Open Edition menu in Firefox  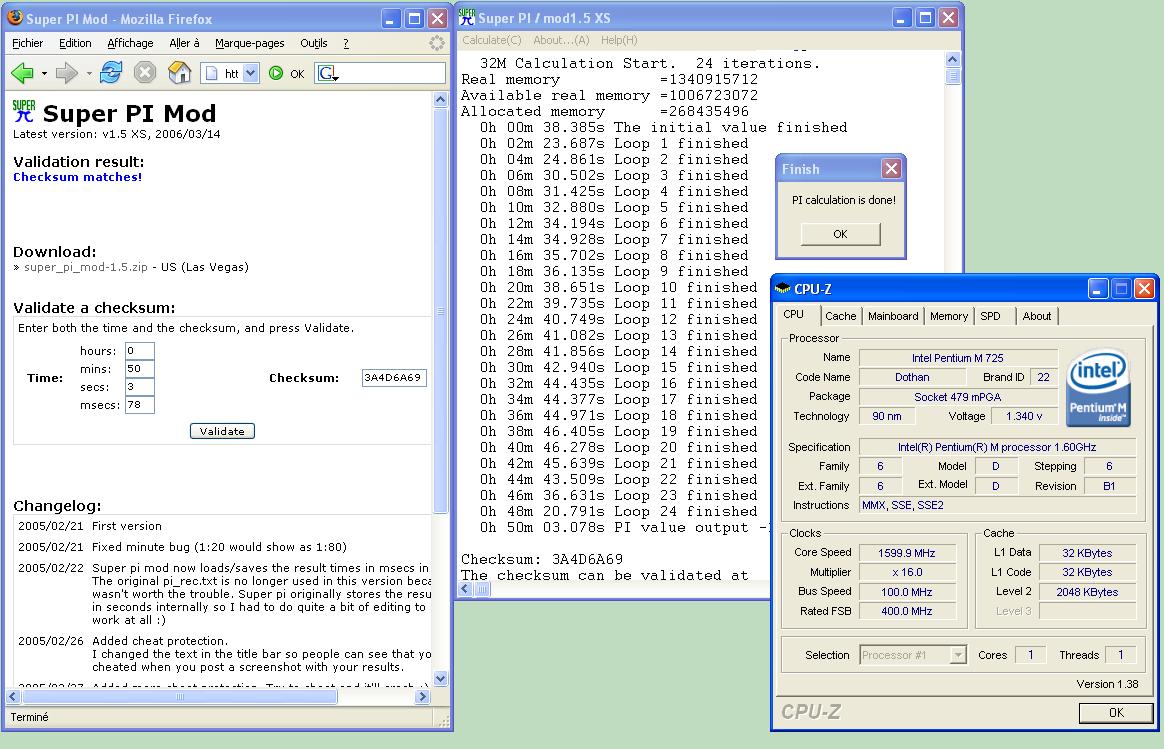point(75,43)
